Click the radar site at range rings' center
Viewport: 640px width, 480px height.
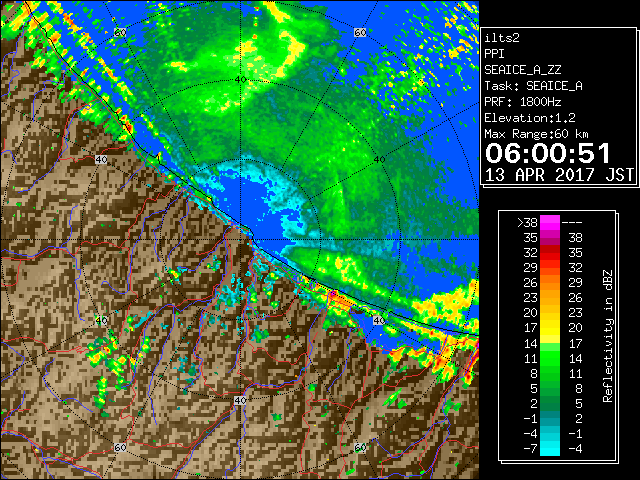(x=240, y=240)
